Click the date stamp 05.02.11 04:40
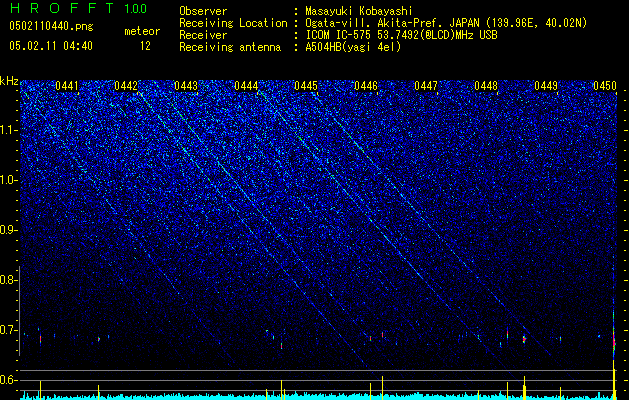Image resolution: width=629 pixels, height=400 pixels. tap(51, 46)
